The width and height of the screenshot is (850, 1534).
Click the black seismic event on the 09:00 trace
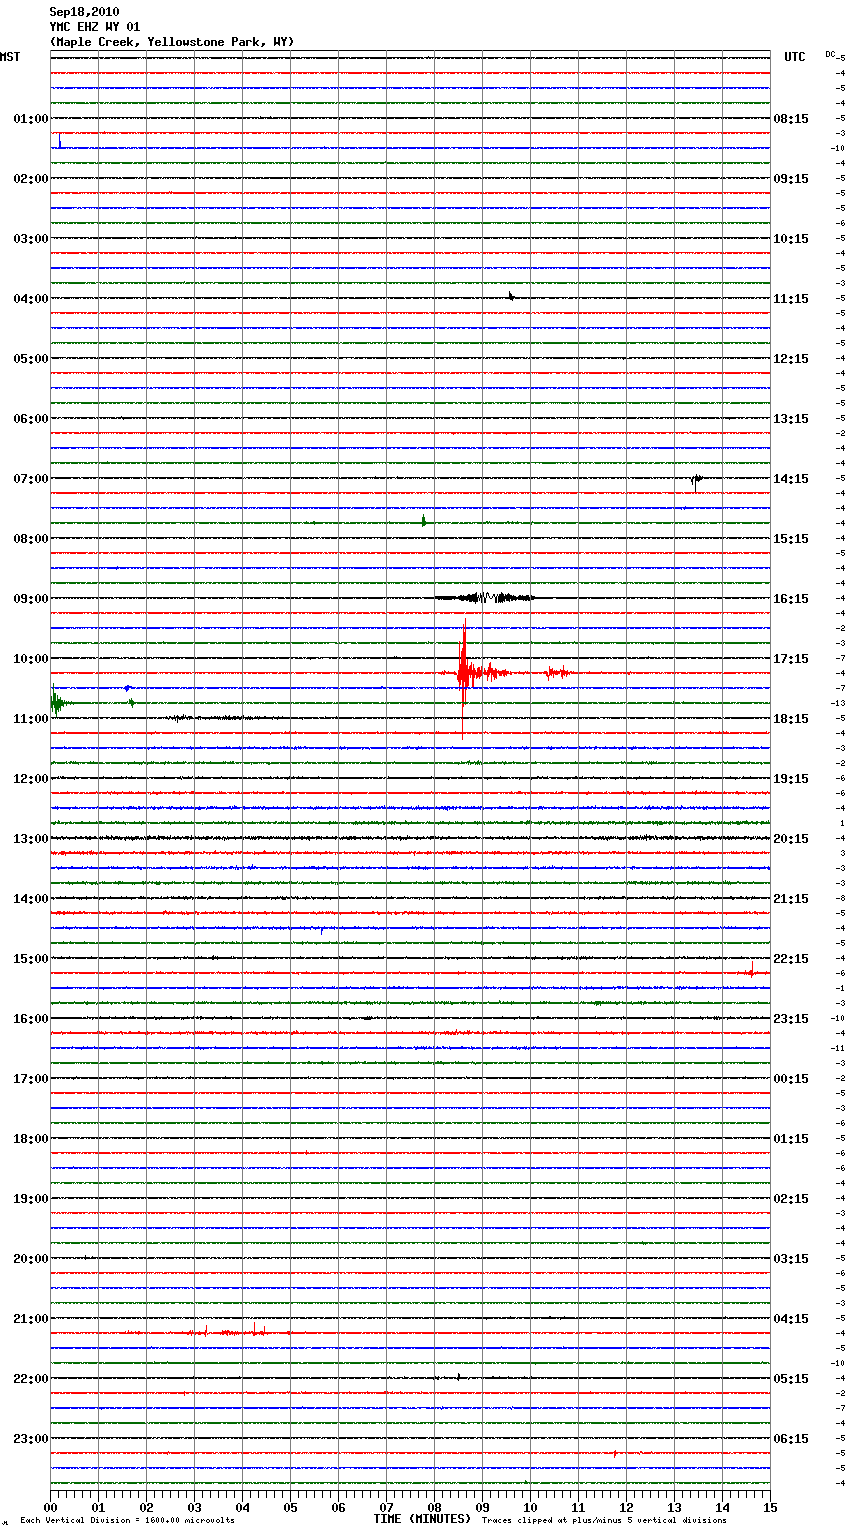pyautogui.click(x=487, y=598)
